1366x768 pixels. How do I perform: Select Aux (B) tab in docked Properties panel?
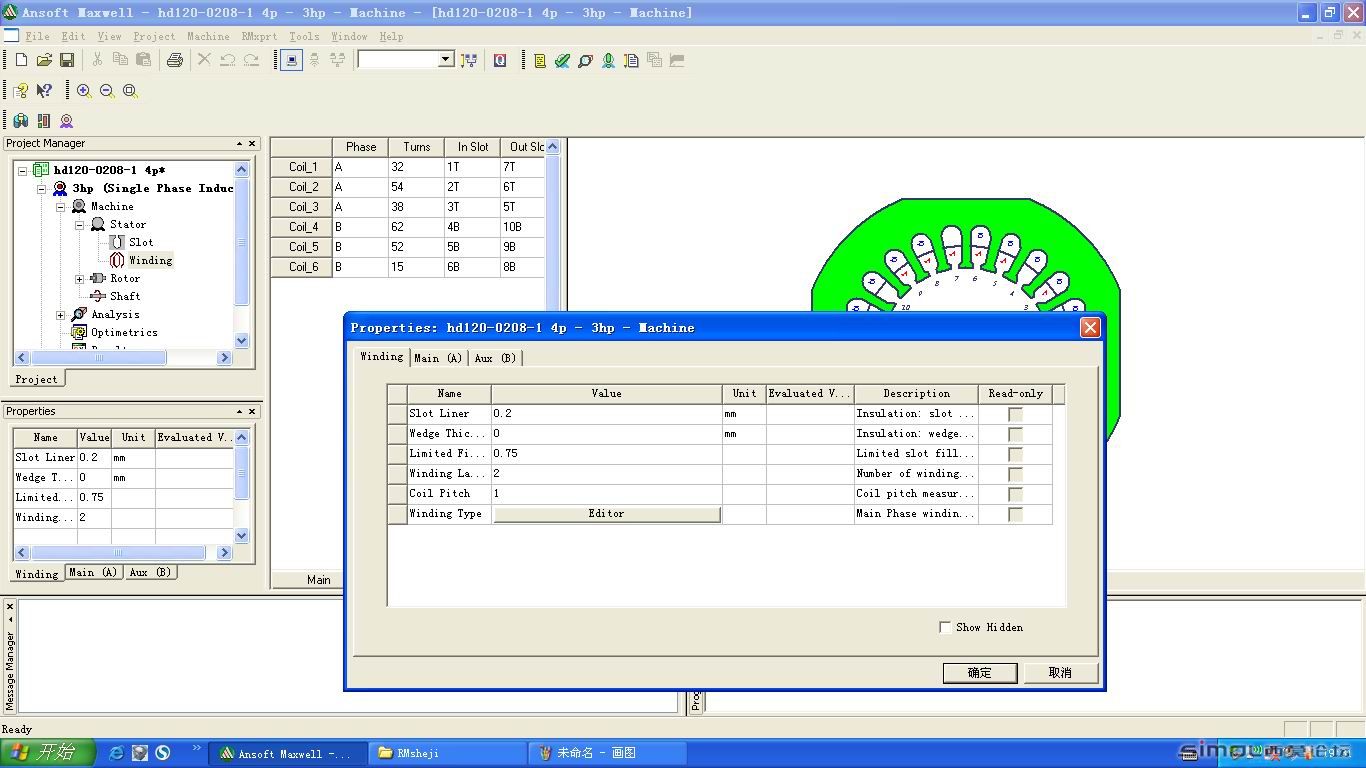click(151, 572)
